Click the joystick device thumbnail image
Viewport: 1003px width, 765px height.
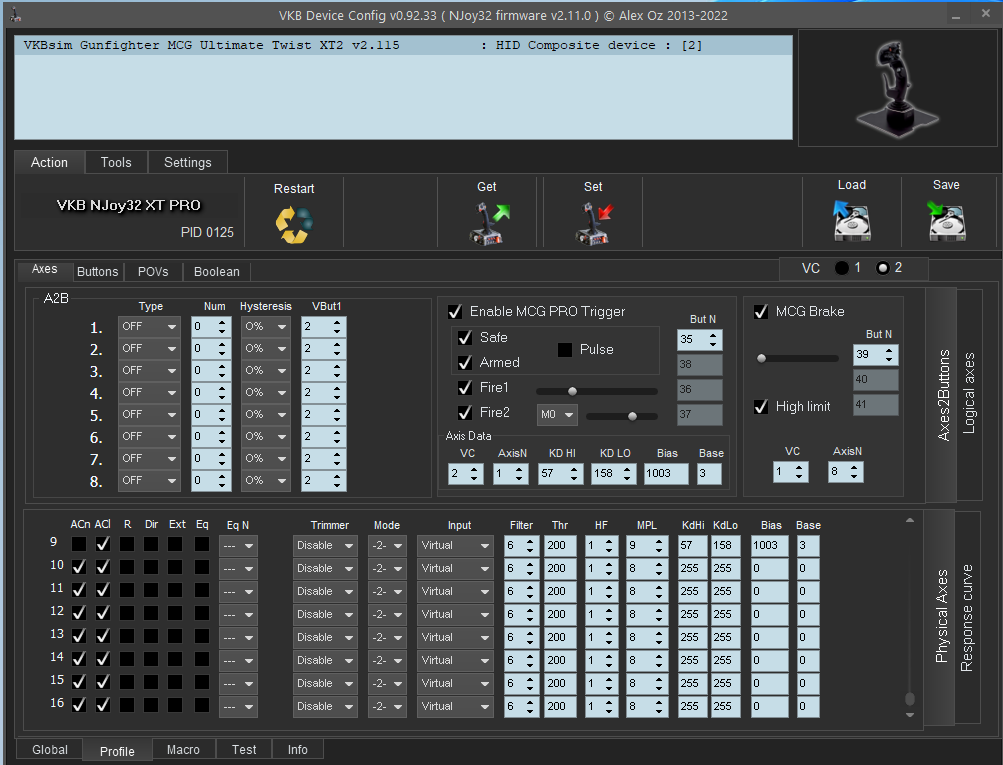[x=897, y=89]
